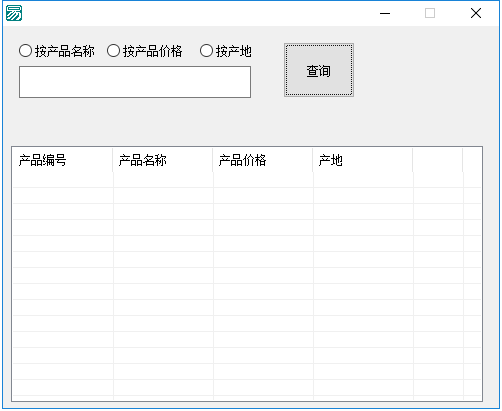Click the blank column header after 产地

(x=438, y=160)
